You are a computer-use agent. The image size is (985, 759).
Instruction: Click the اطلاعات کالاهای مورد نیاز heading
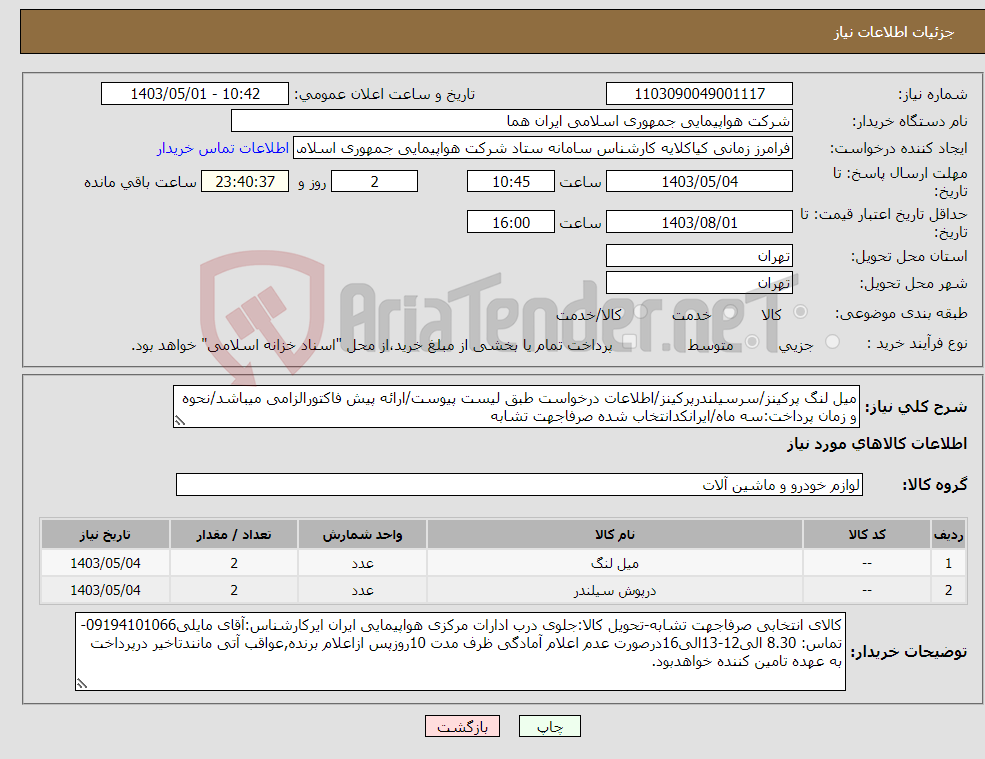tap(877, 444)
